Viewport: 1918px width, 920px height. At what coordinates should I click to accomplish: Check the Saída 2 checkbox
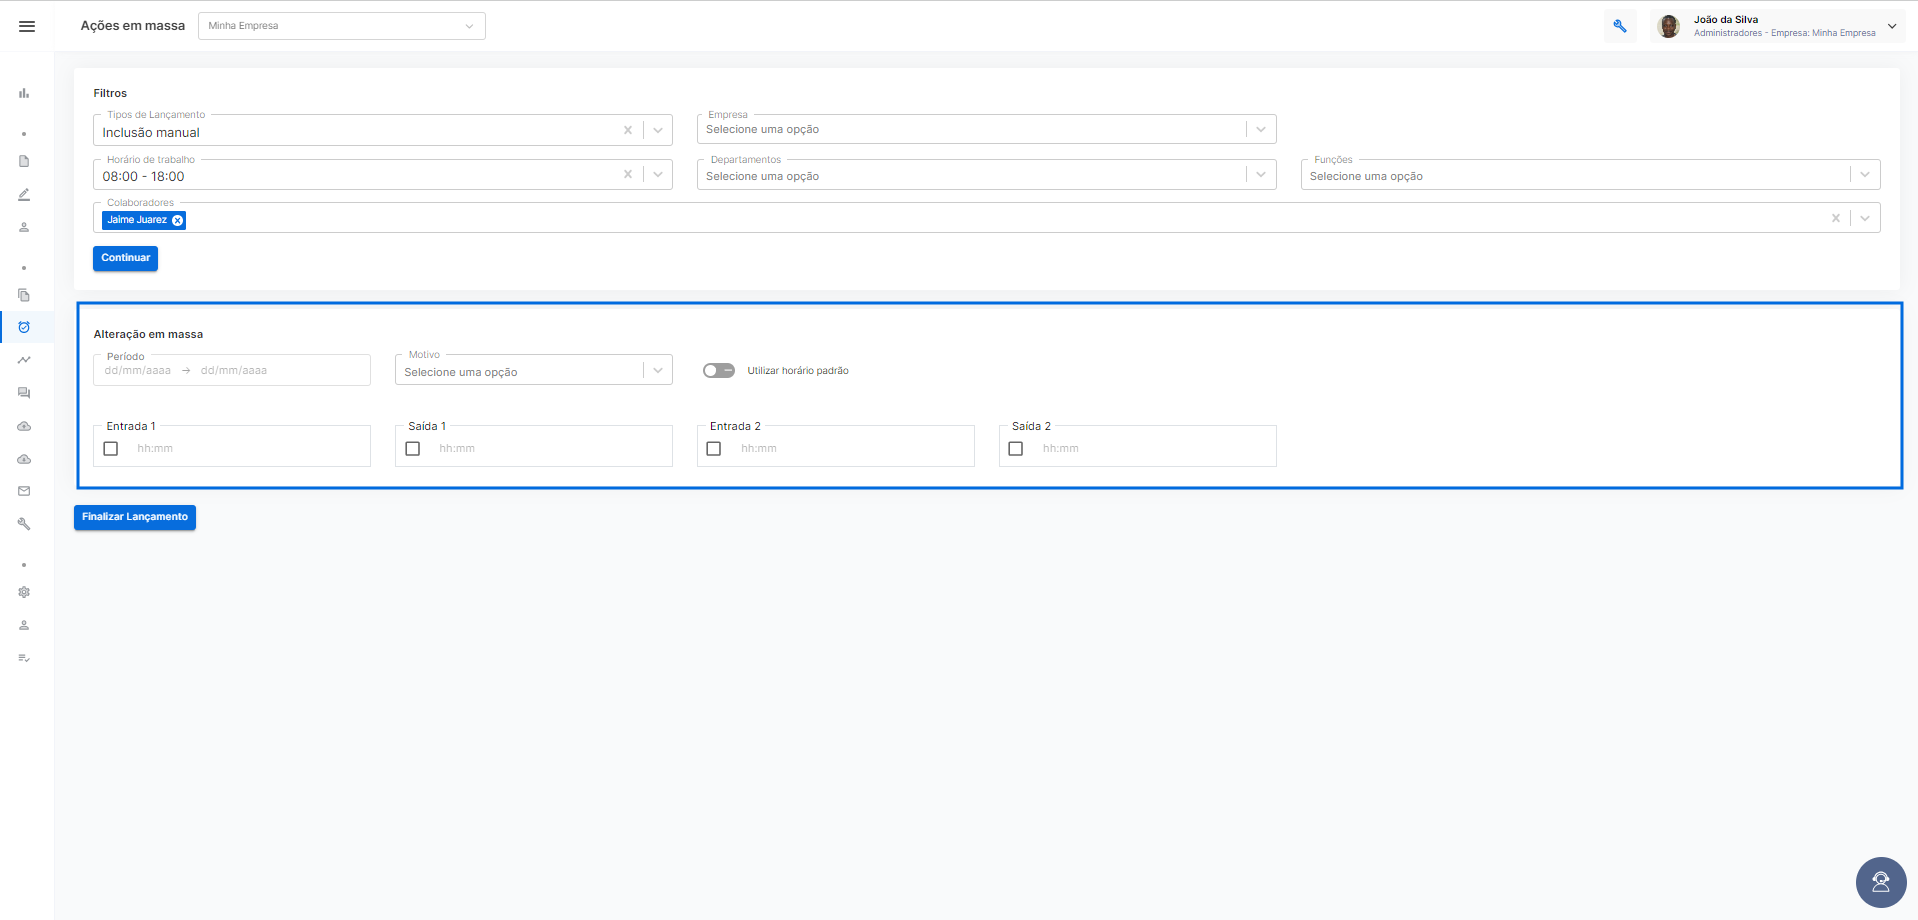point(1016,449)
